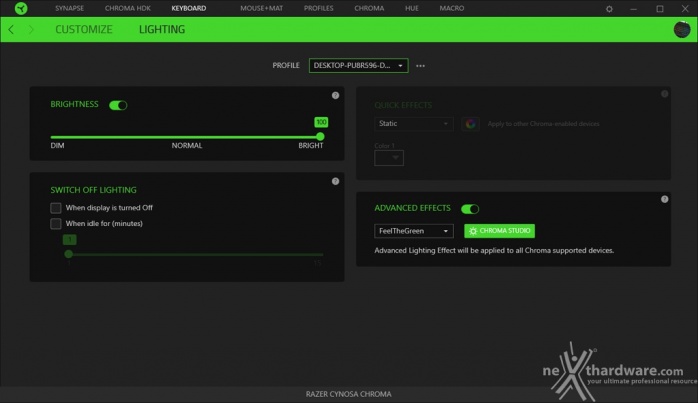Check When idle for (minutes)
698x403 pixels.
click(56, 224)
